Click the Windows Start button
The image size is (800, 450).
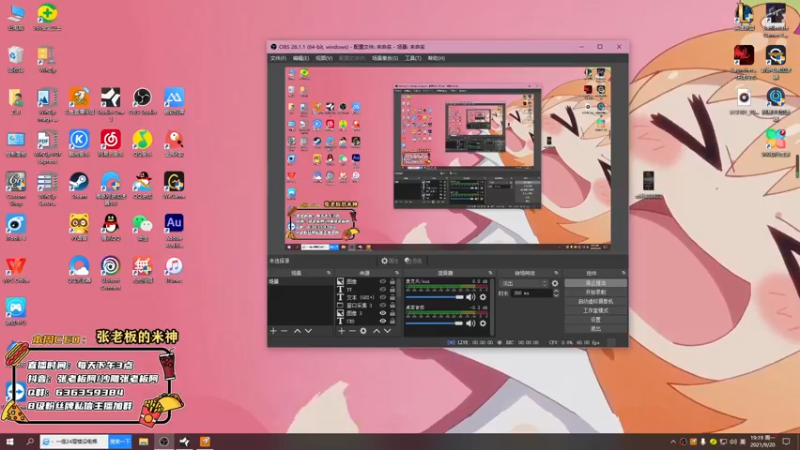10,442
